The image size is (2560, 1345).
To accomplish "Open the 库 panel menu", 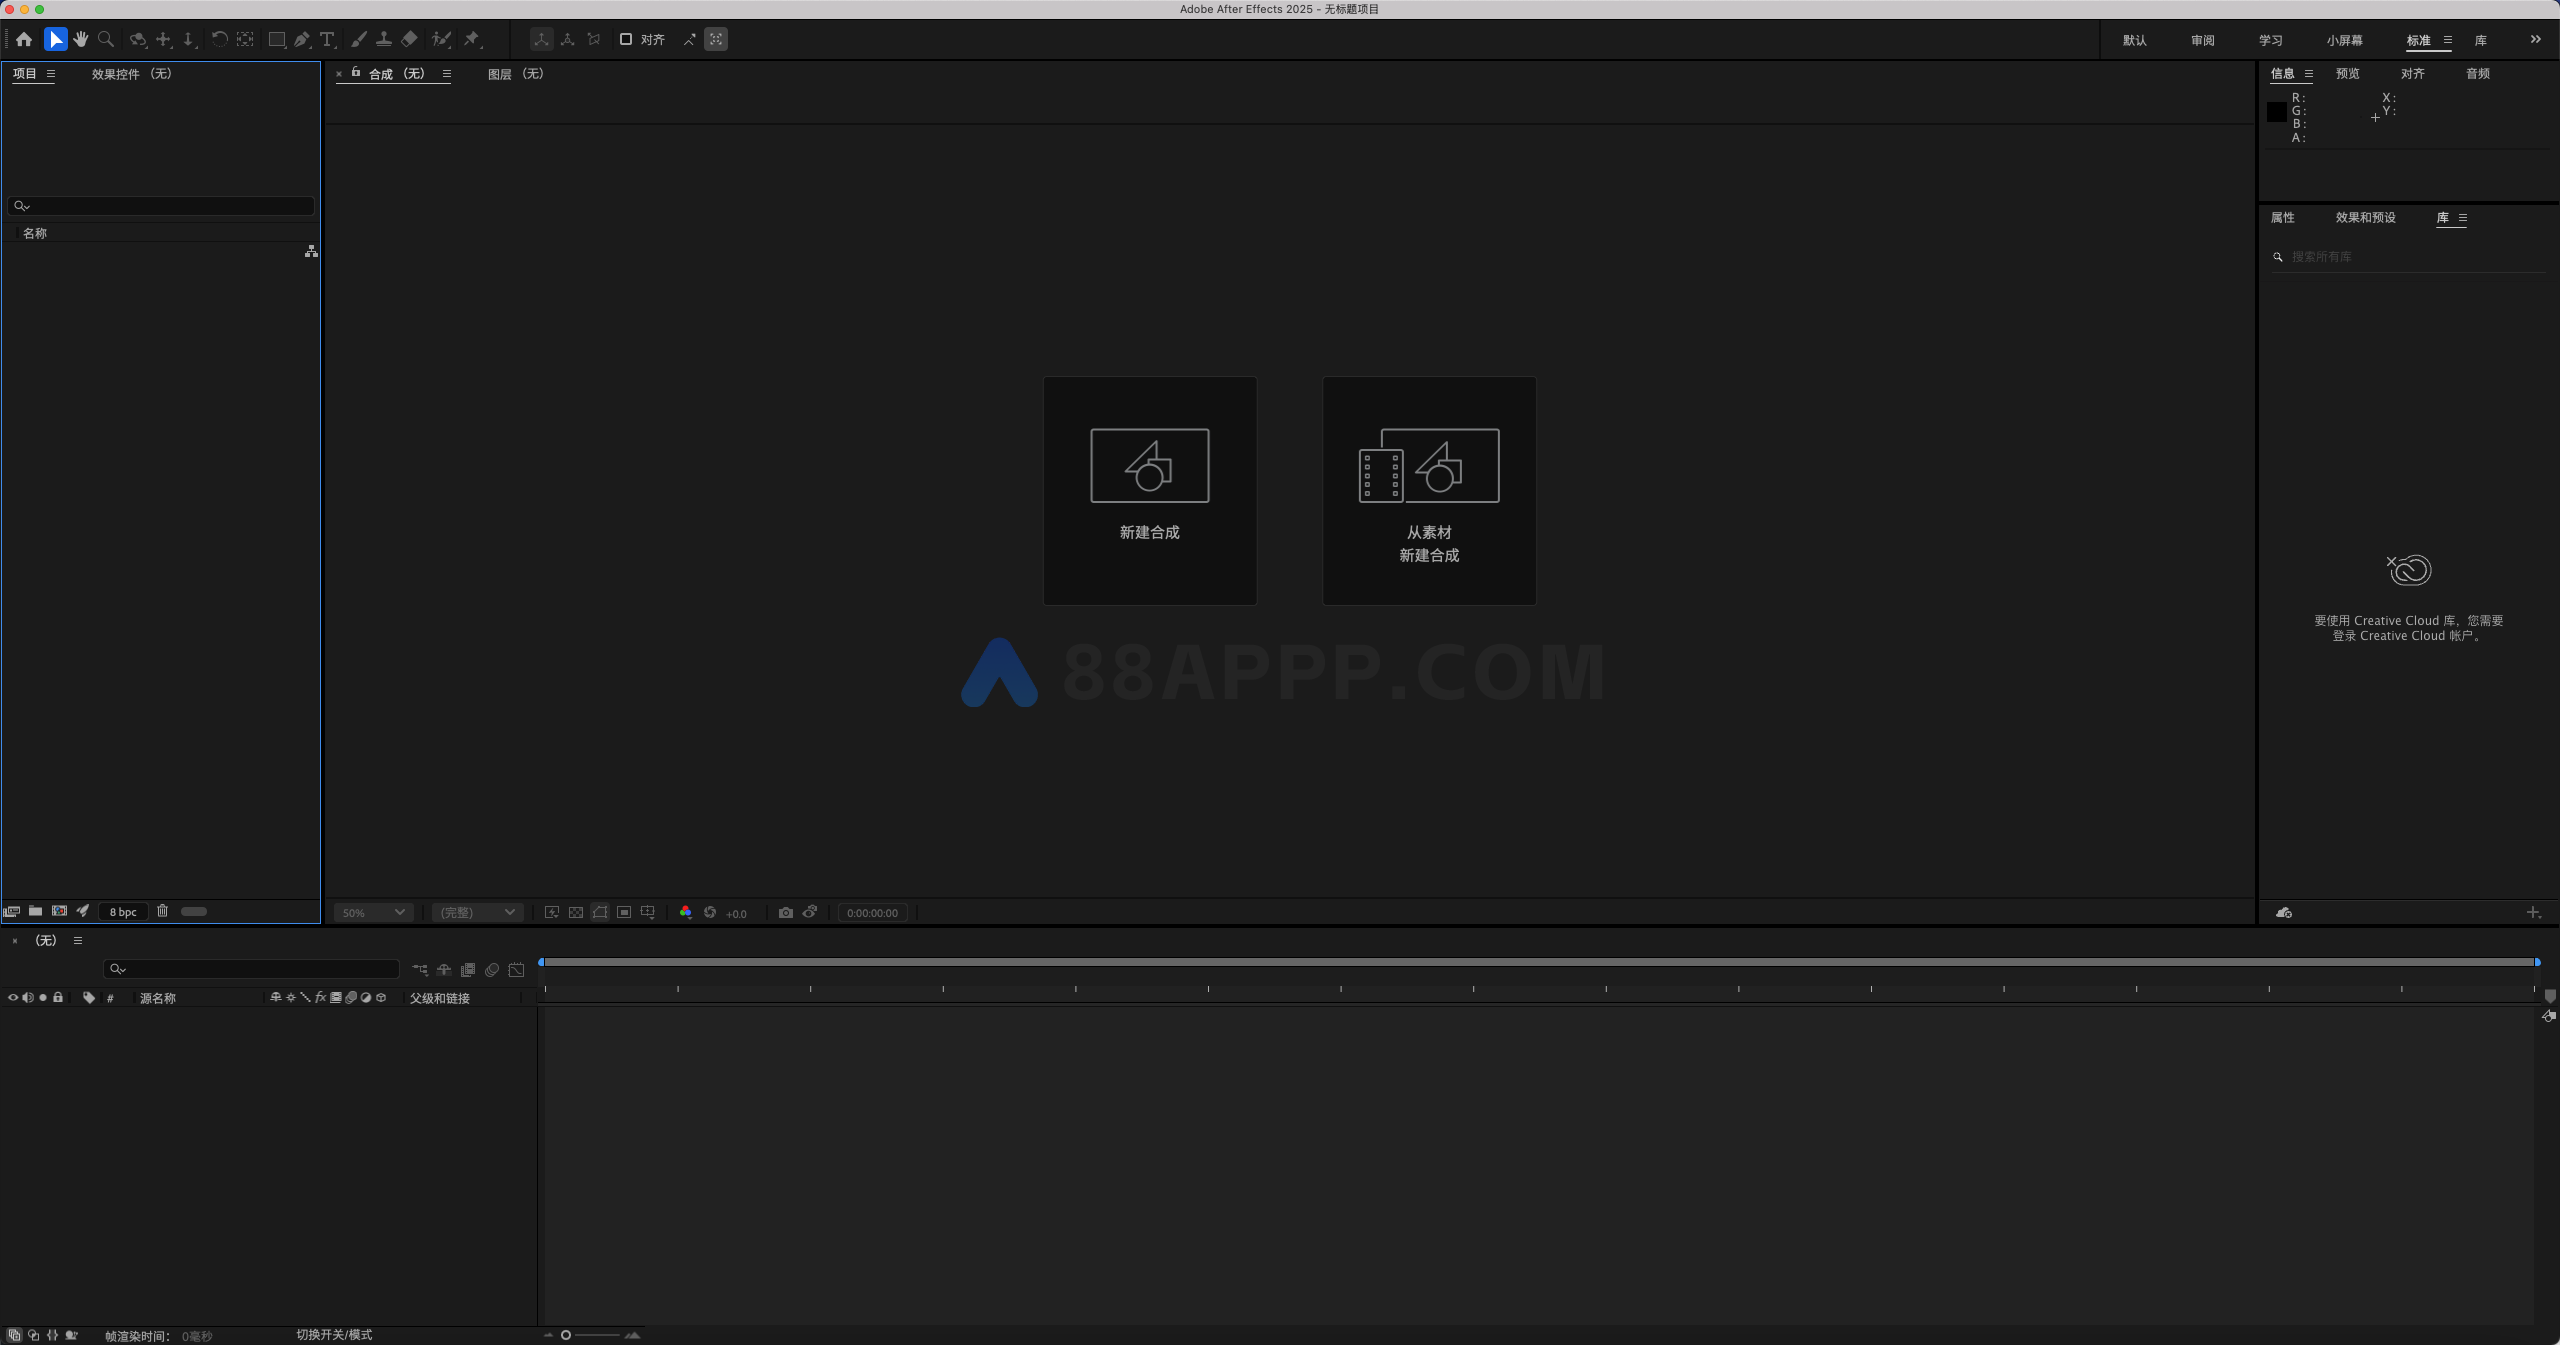I will tap(2463, 218).
